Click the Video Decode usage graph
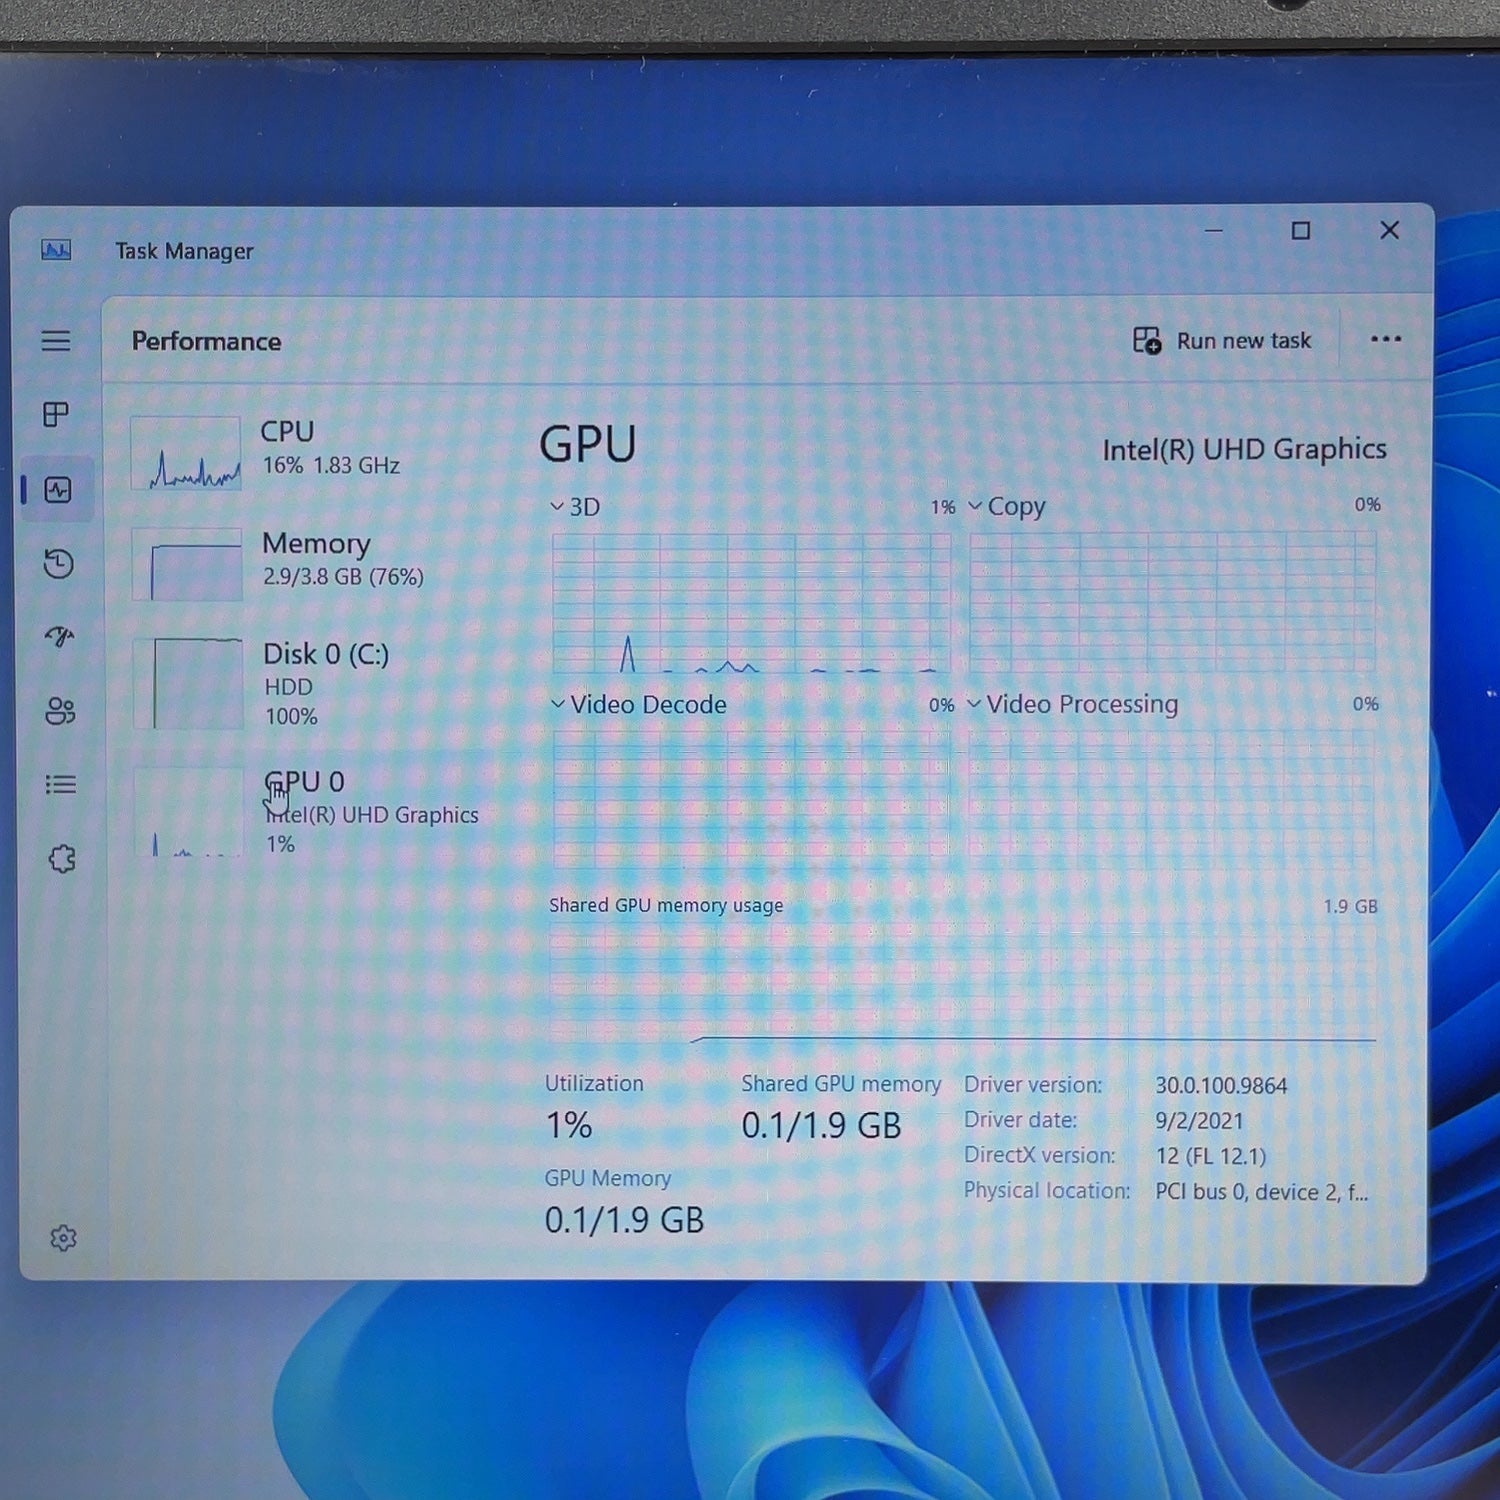The image size is (1500, 1500). (x=751, y=799)
